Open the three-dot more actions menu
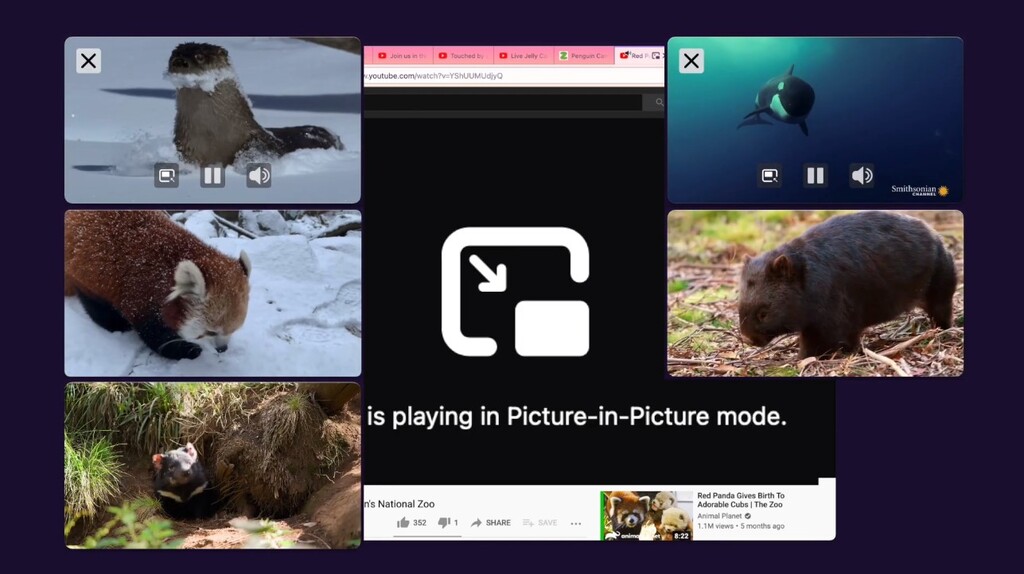1024x574 pixels. tap(576, 523)
